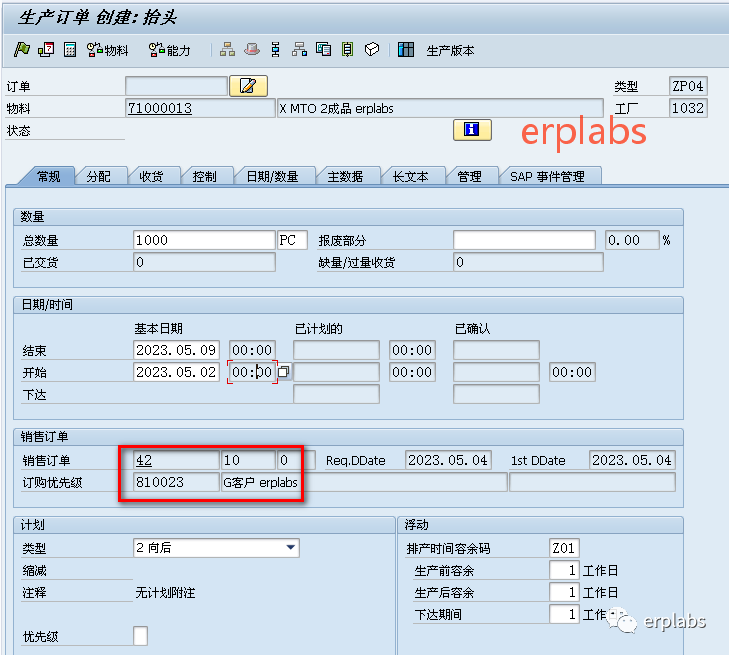Click the scrap percentage field 0.00
The height and width of the screenshot is (655, 729).
[632, 240]
